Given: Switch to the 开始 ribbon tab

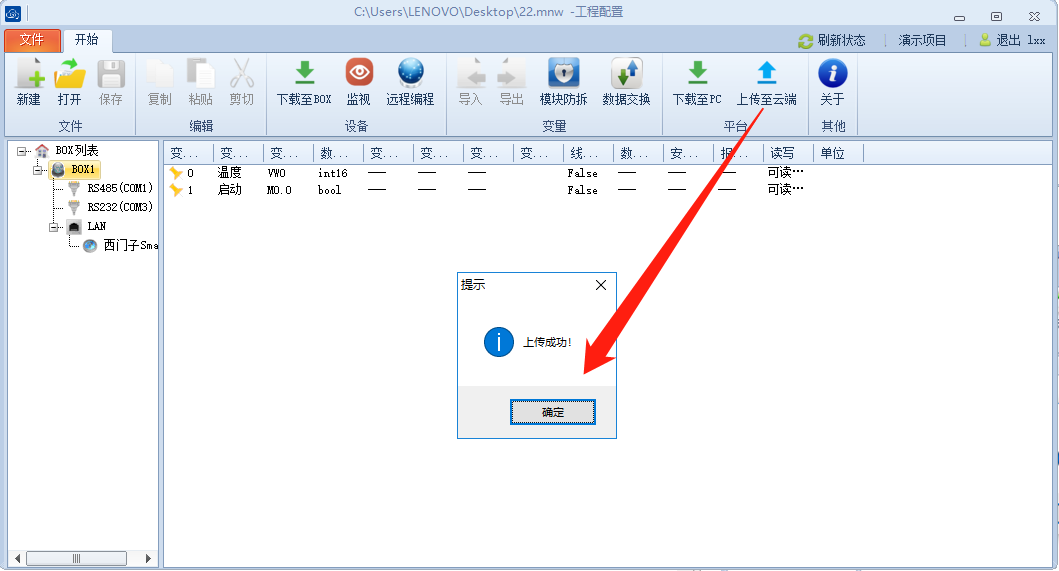Looking at the screenshot, I should (87, 40).
